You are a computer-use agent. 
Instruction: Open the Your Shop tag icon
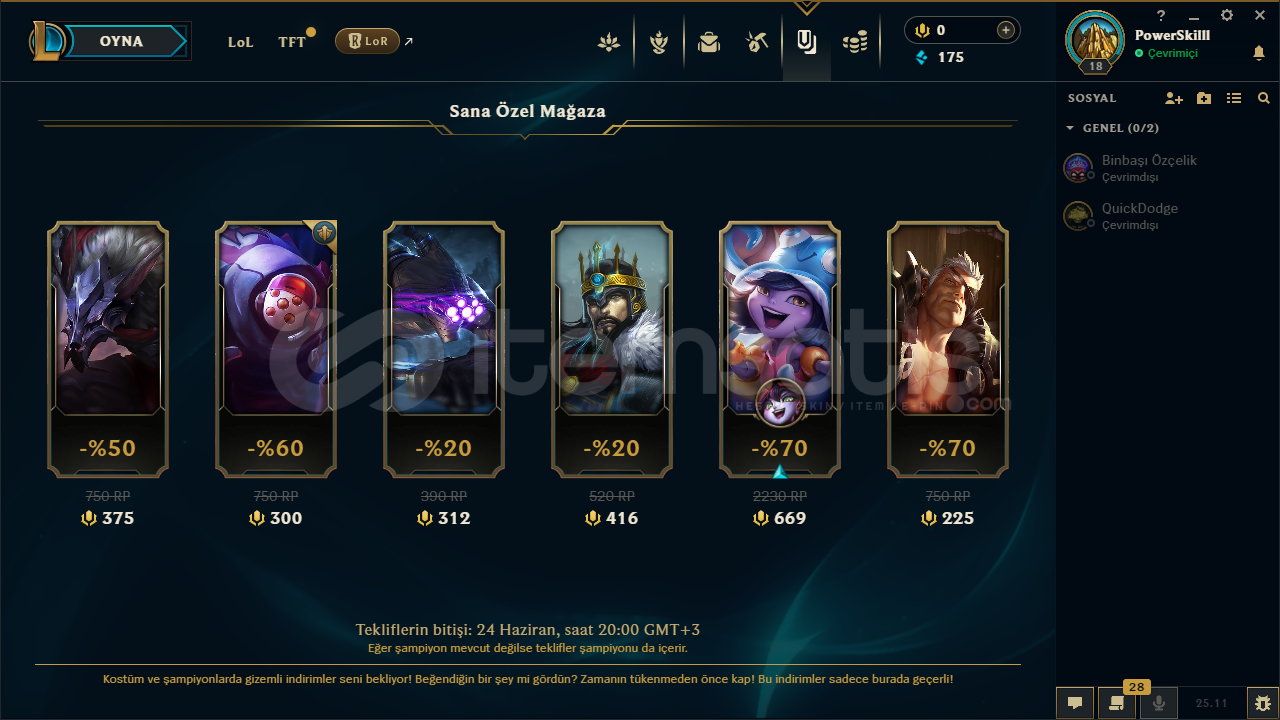click(x=806, y=42)
